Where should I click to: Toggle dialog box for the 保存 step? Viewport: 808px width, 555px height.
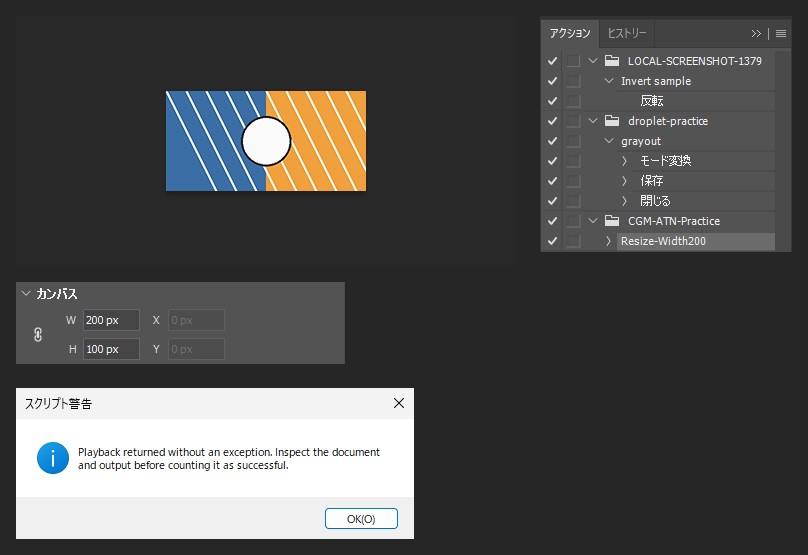click(573, 181)
